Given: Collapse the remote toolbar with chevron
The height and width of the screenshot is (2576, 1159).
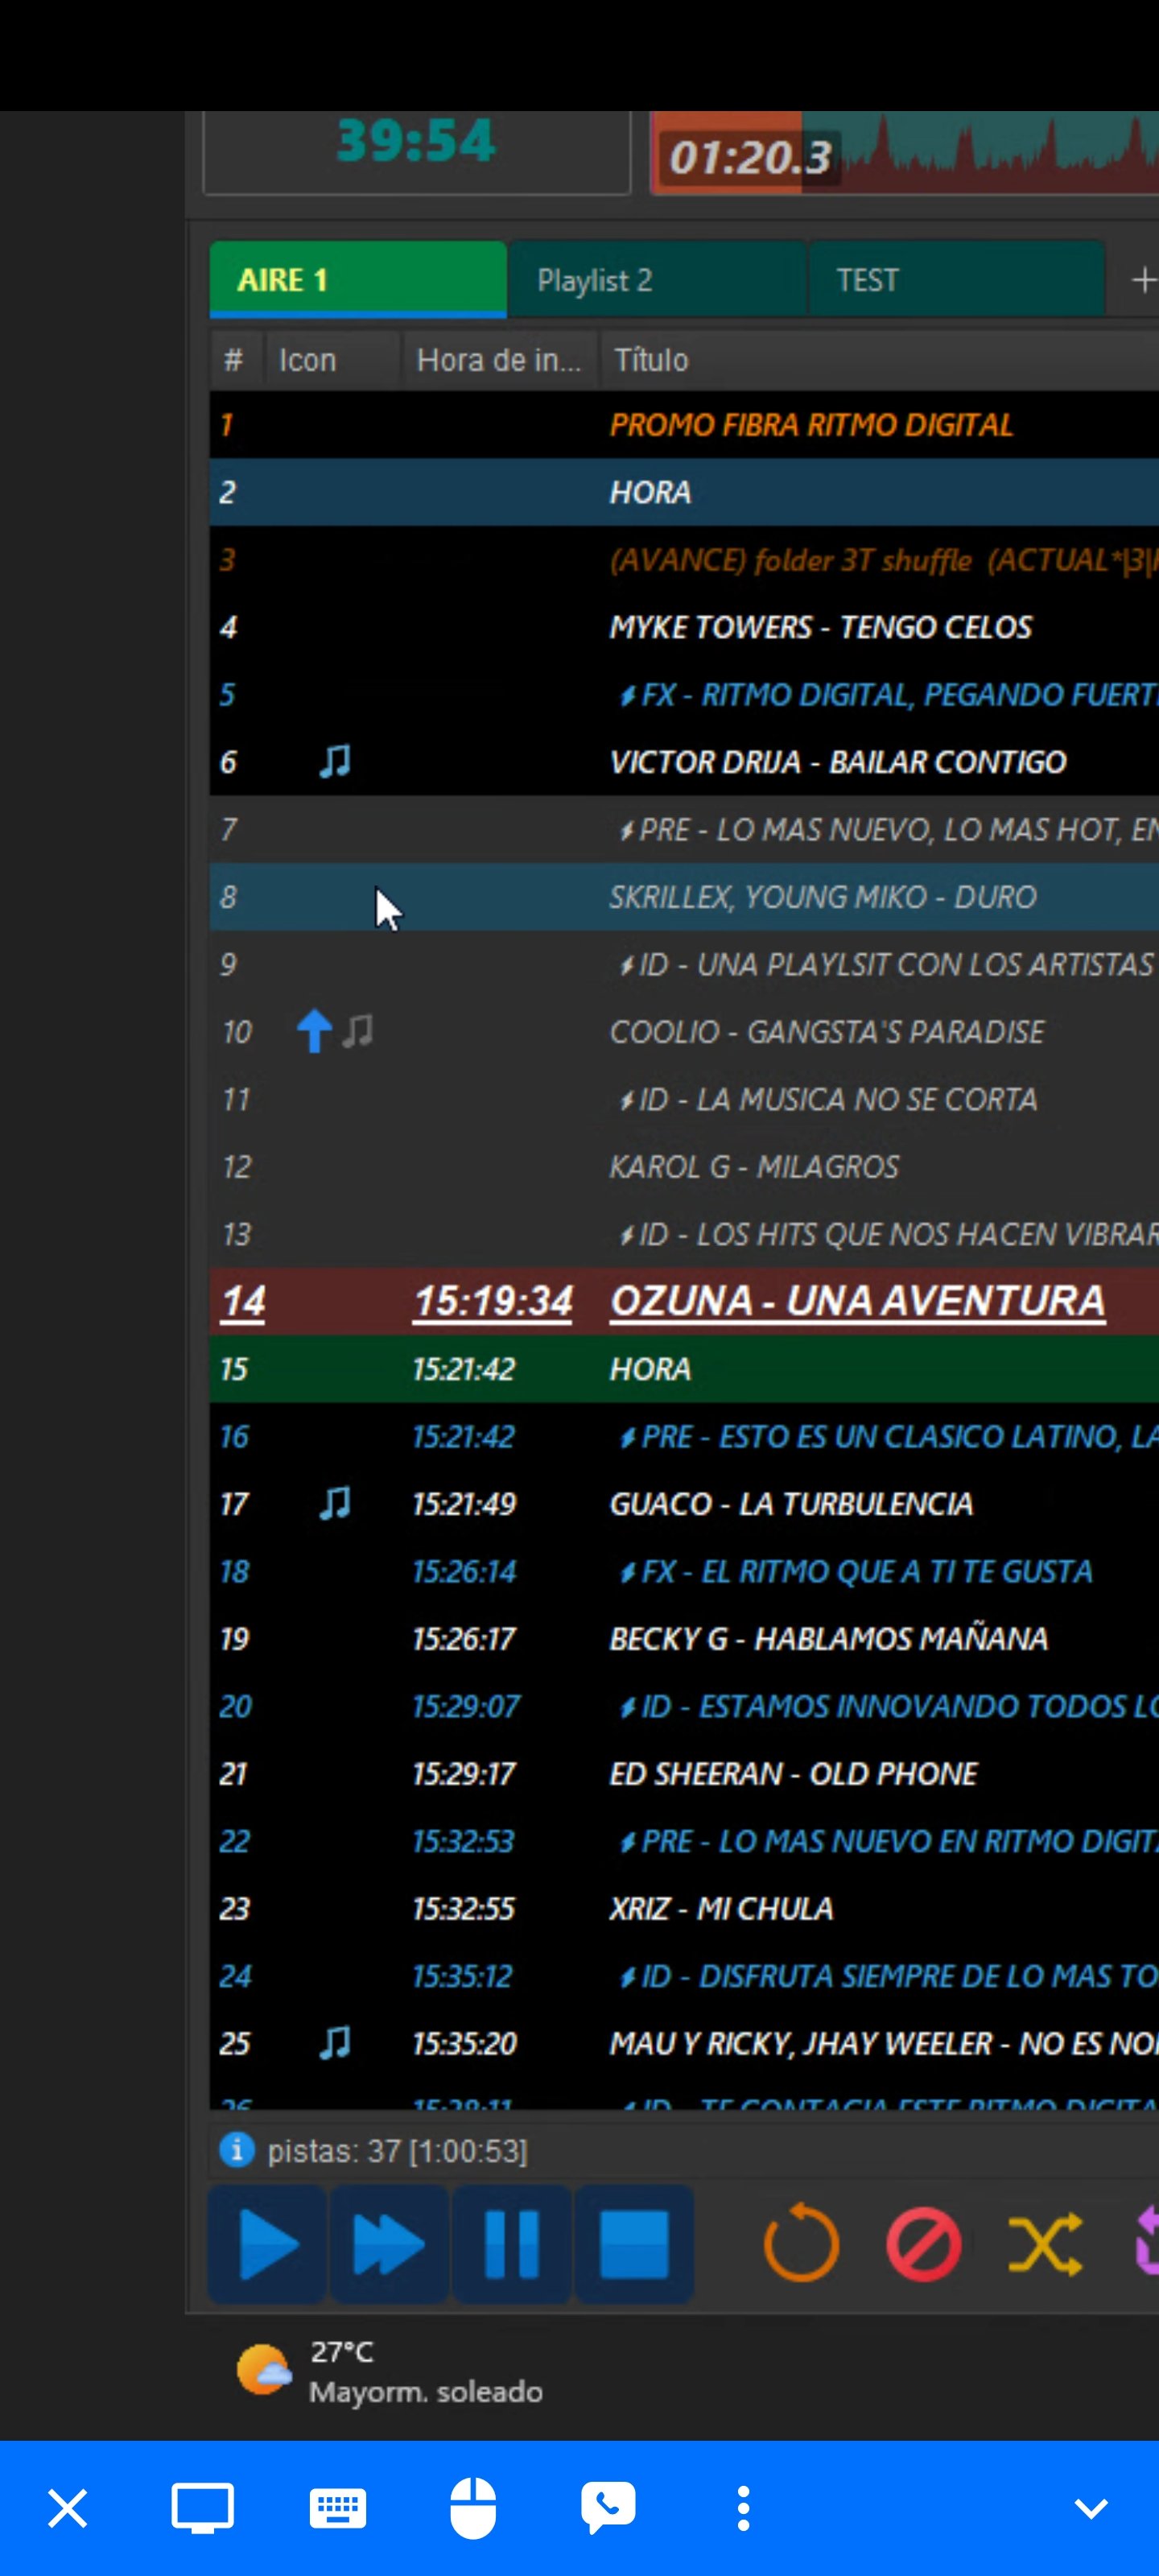Looking at the screenshot, I should [x=1090, y=2508].
